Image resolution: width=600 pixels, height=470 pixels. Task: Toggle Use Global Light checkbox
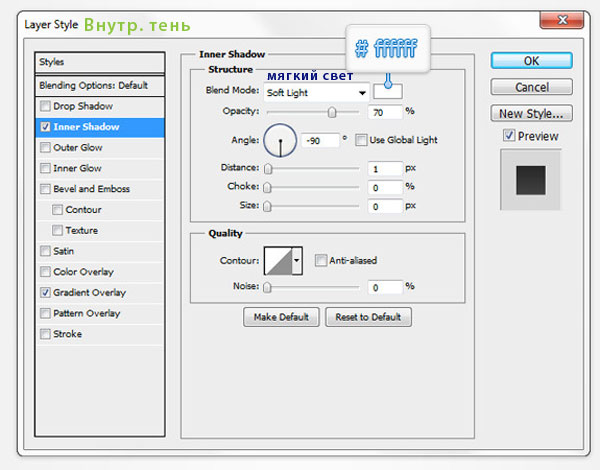click(362, 140)
